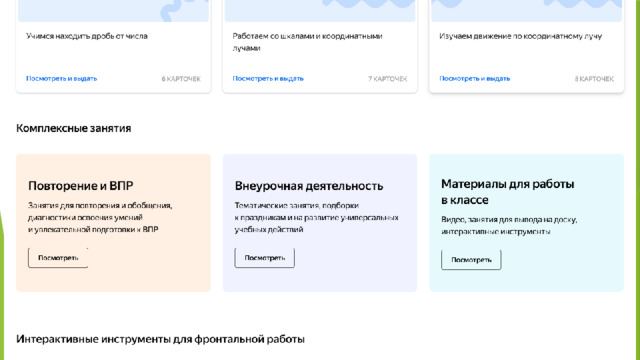Select title 'Работаем со шкалами и координатными лучами'

pyautogui.click(x=307, y=42)
